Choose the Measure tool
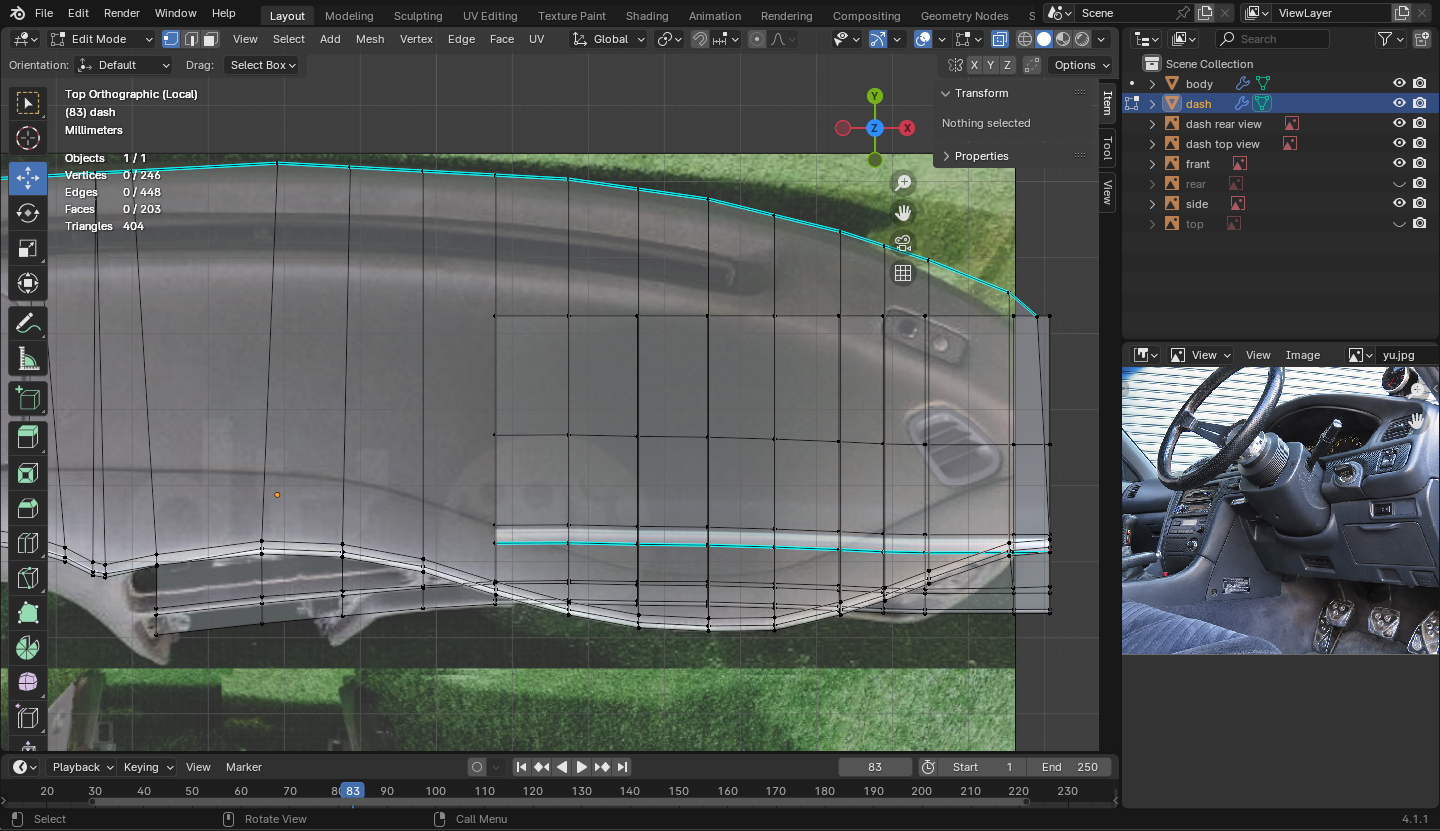This screenshot has height=831, width=1440. [x=28, y=359]
